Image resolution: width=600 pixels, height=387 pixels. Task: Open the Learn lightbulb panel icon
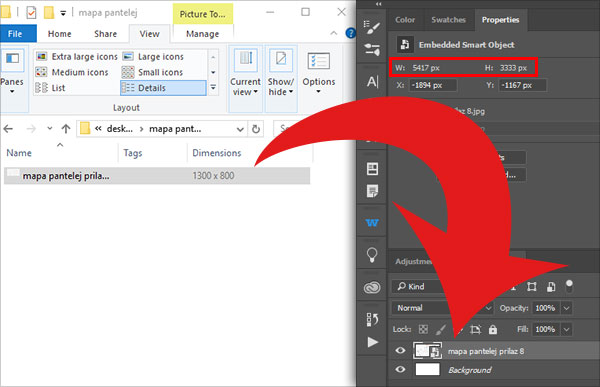[x=372, y=255]
